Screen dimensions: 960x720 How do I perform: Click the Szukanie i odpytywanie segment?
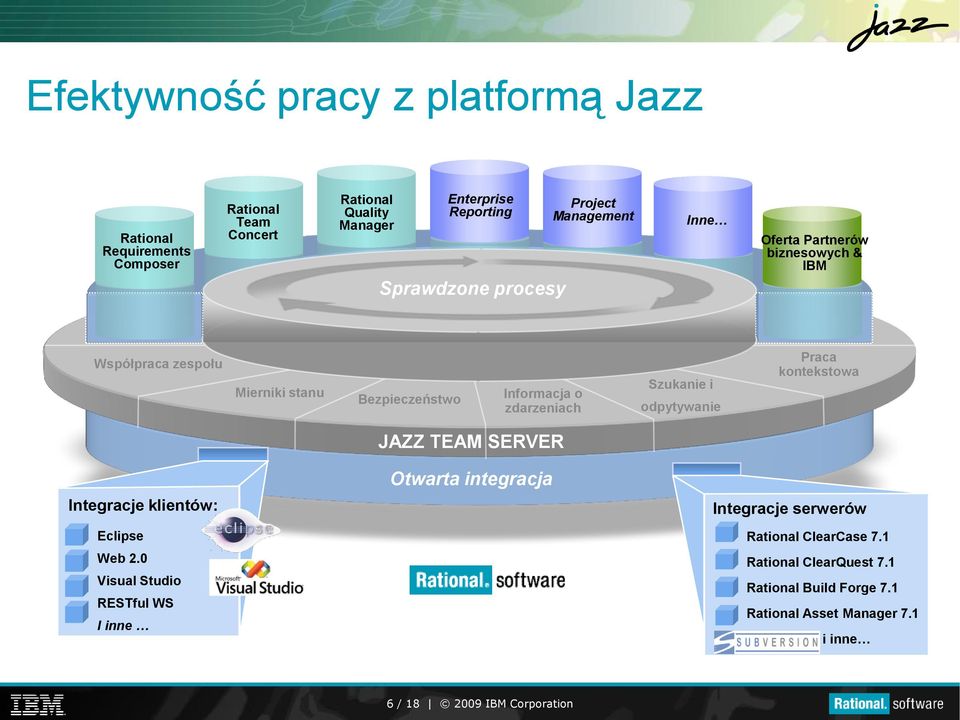(x=680, y=396)
